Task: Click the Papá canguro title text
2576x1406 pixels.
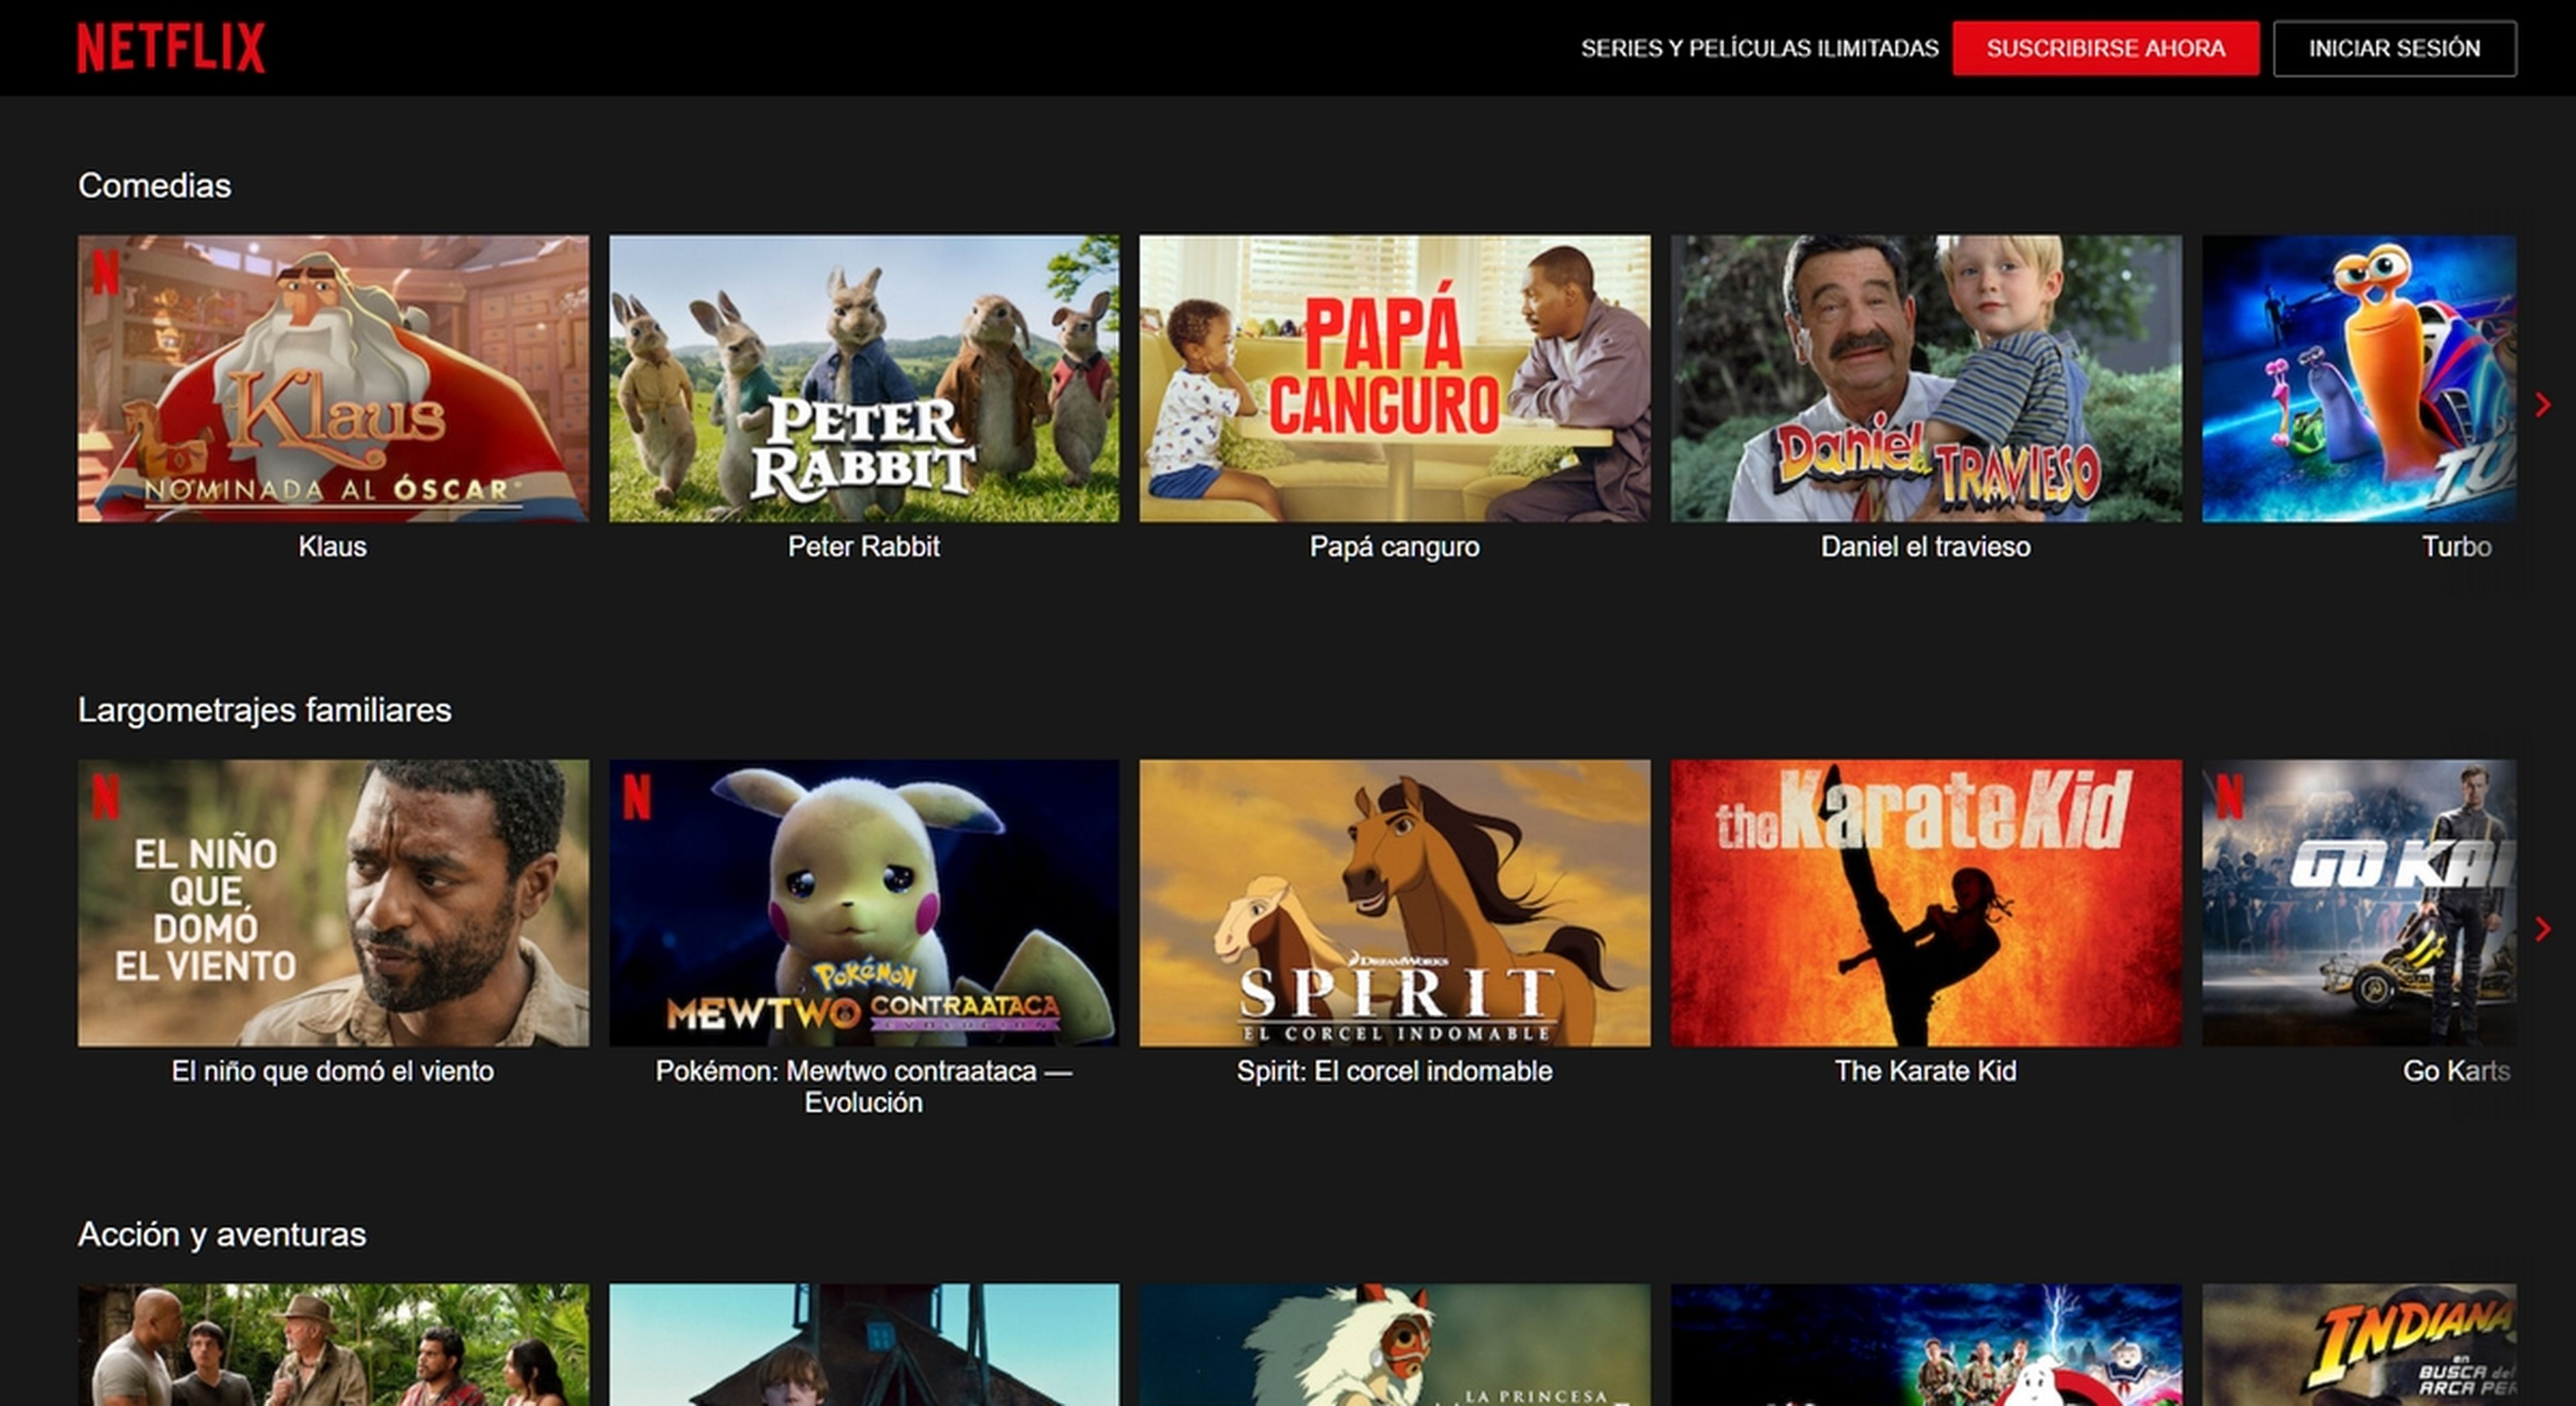Action: 1394,547
